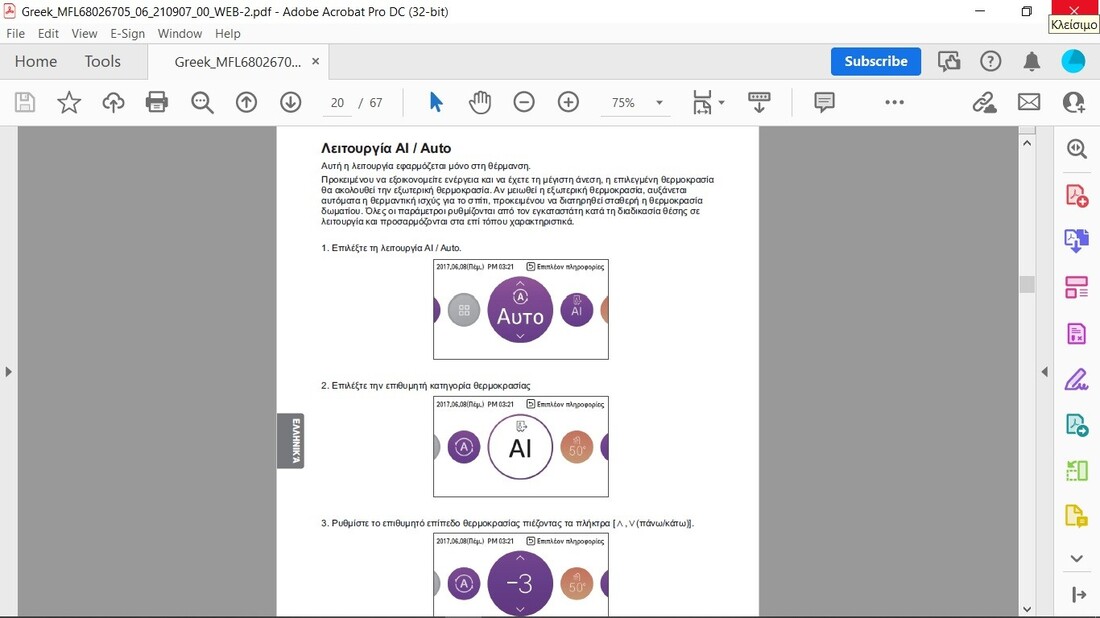Send file by email icon
1100x618 pixels.
click(1029, 102)
